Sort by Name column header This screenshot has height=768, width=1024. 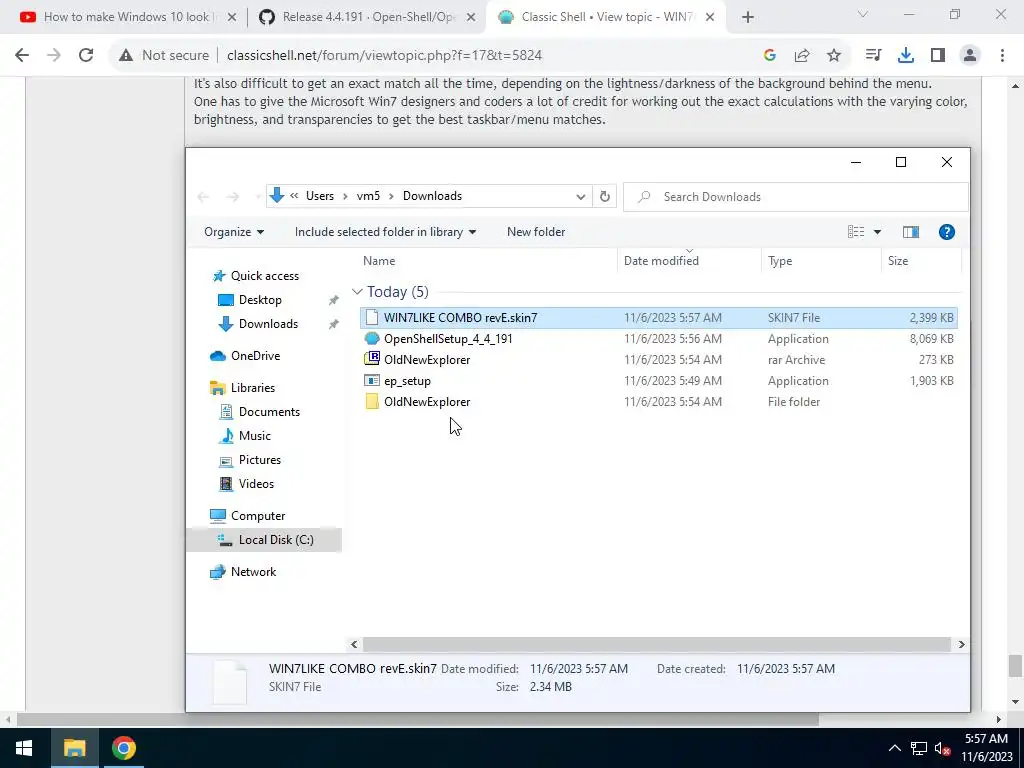(x=379, y=261)
